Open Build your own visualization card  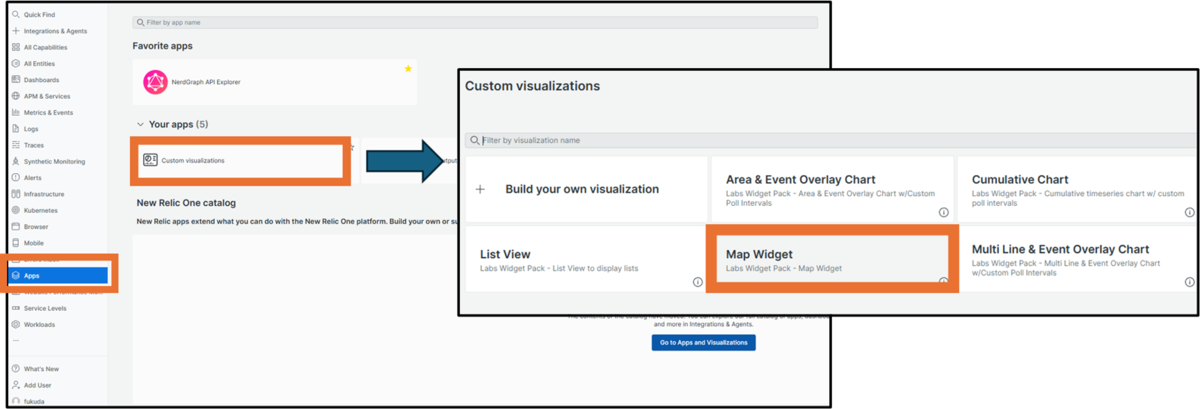pyautogui.click(x=586, y=189)
